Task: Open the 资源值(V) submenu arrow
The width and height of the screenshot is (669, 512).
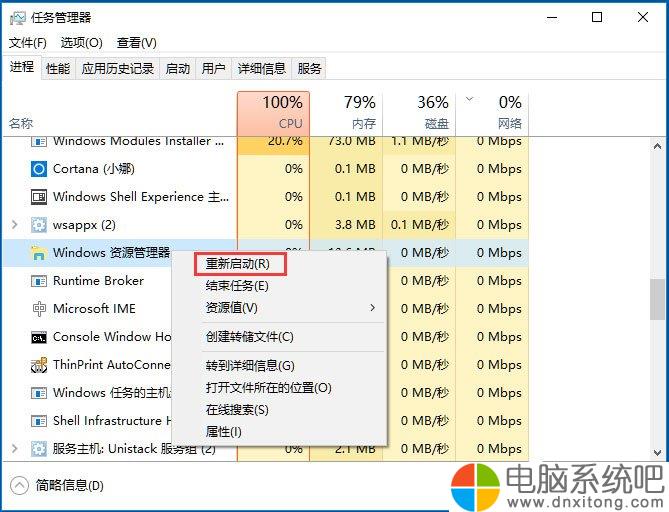Action: tap(372, 308)
